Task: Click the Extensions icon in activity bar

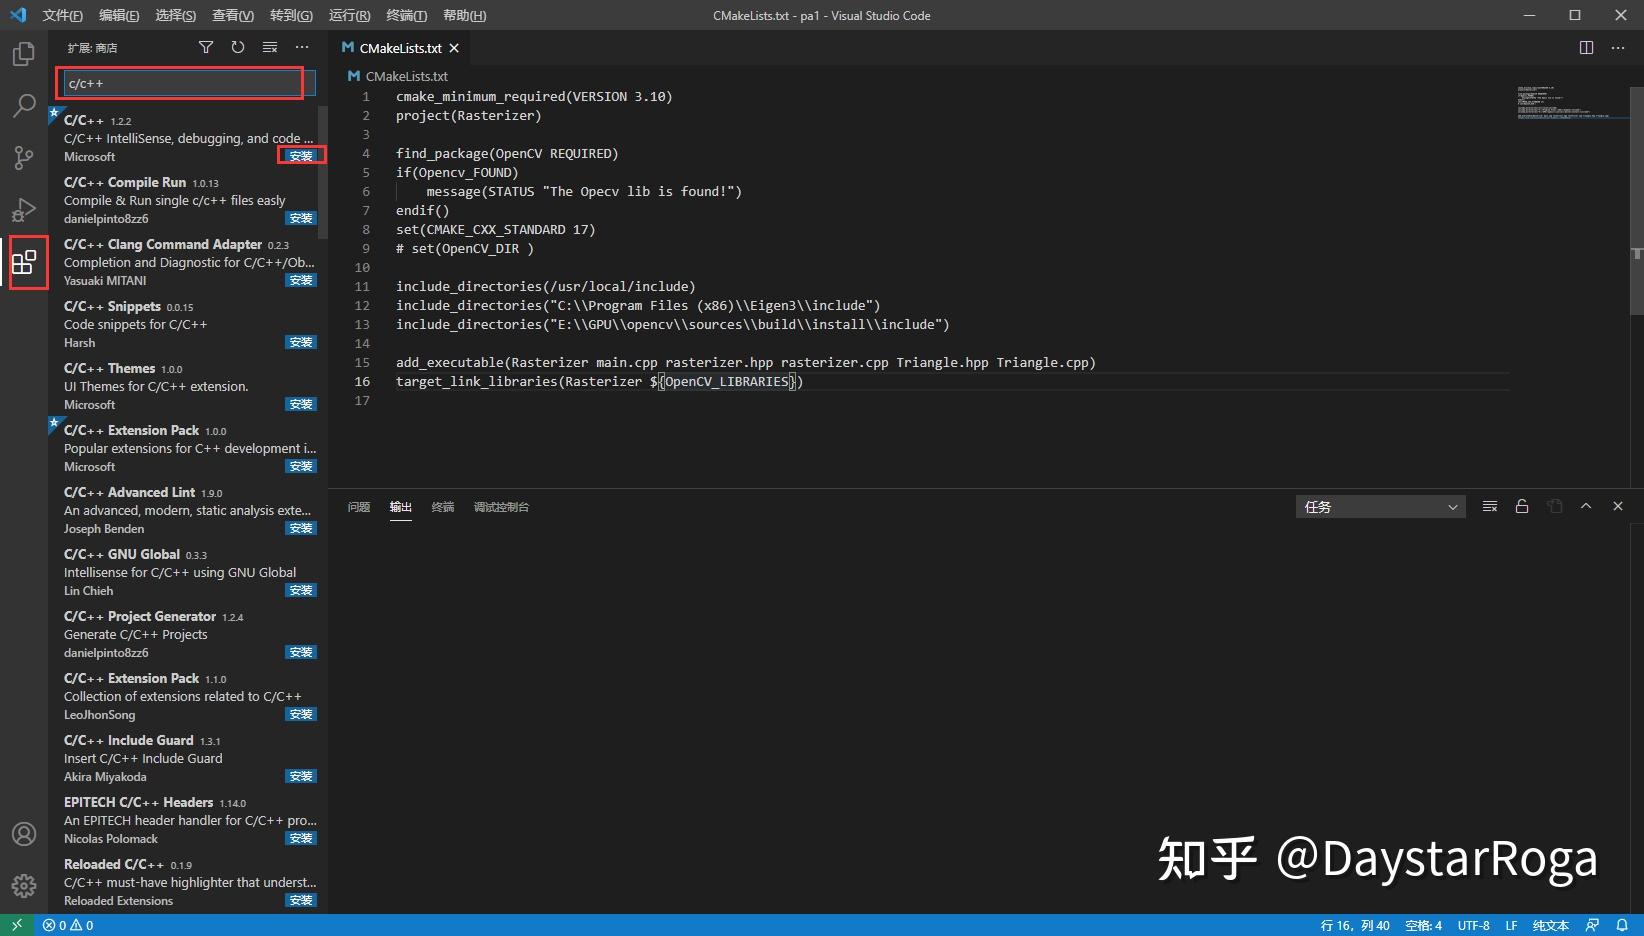Action: (27, 262)
